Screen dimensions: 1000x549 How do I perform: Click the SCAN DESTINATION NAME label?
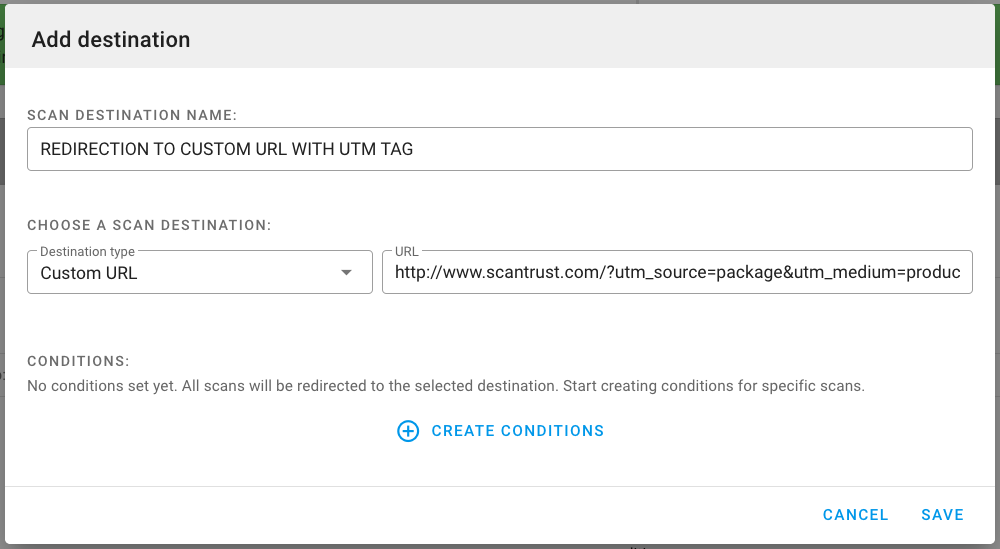tap(132, 116)
